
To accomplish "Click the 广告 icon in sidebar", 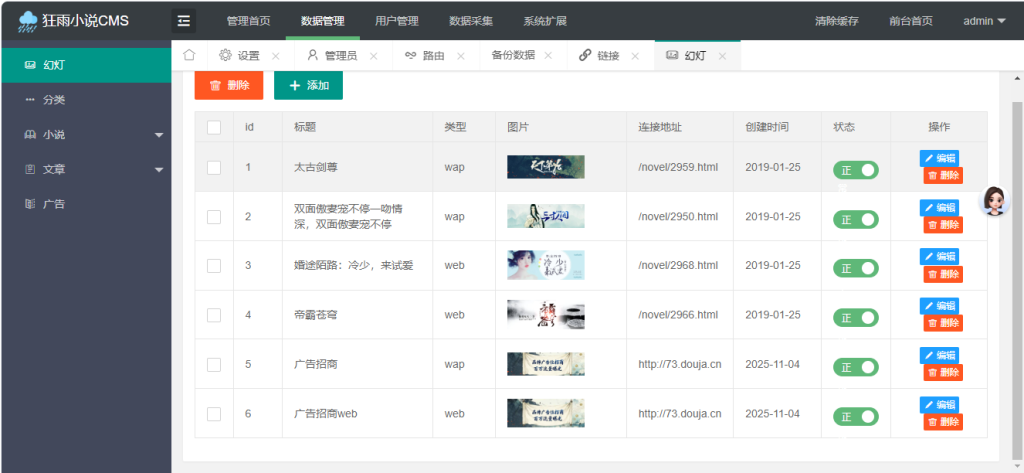I will tap(29, 204).
